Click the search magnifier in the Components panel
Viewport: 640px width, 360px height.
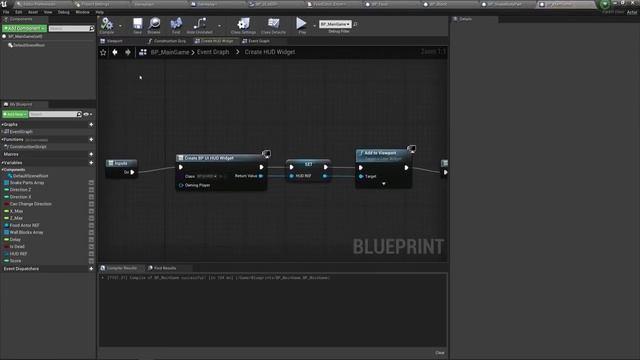point(91,29)
